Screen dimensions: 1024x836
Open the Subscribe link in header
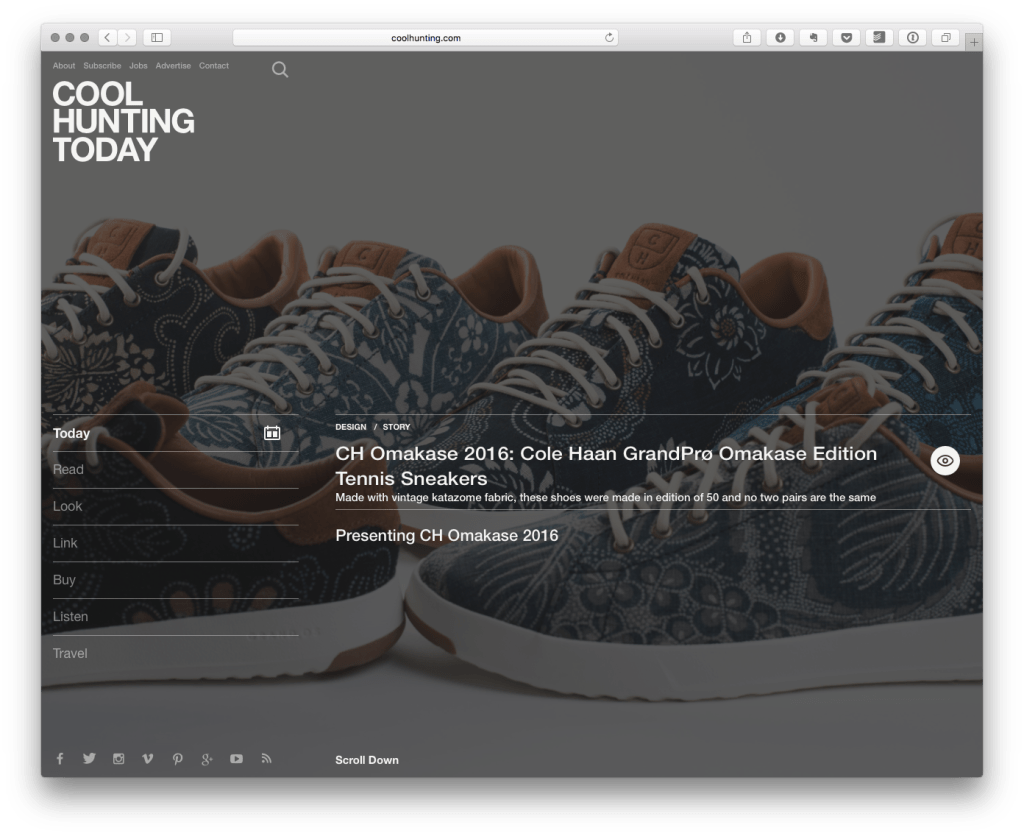pyautogui.click(x=102, y=66)
